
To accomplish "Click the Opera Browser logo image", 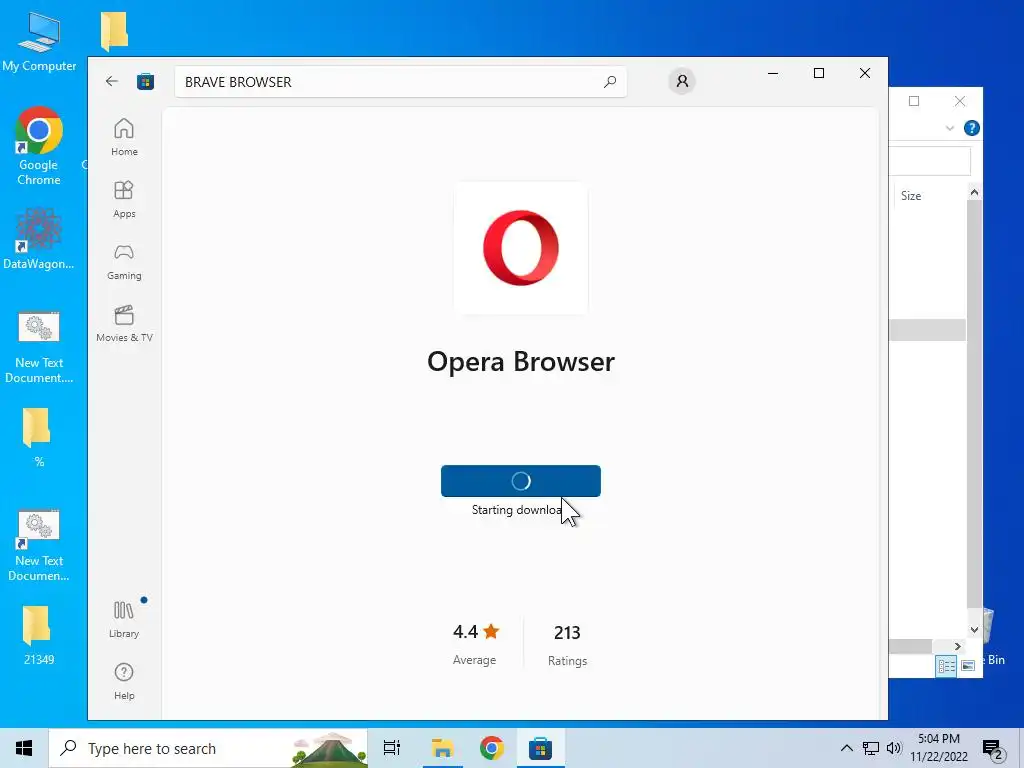I will (x=521, y=248).
